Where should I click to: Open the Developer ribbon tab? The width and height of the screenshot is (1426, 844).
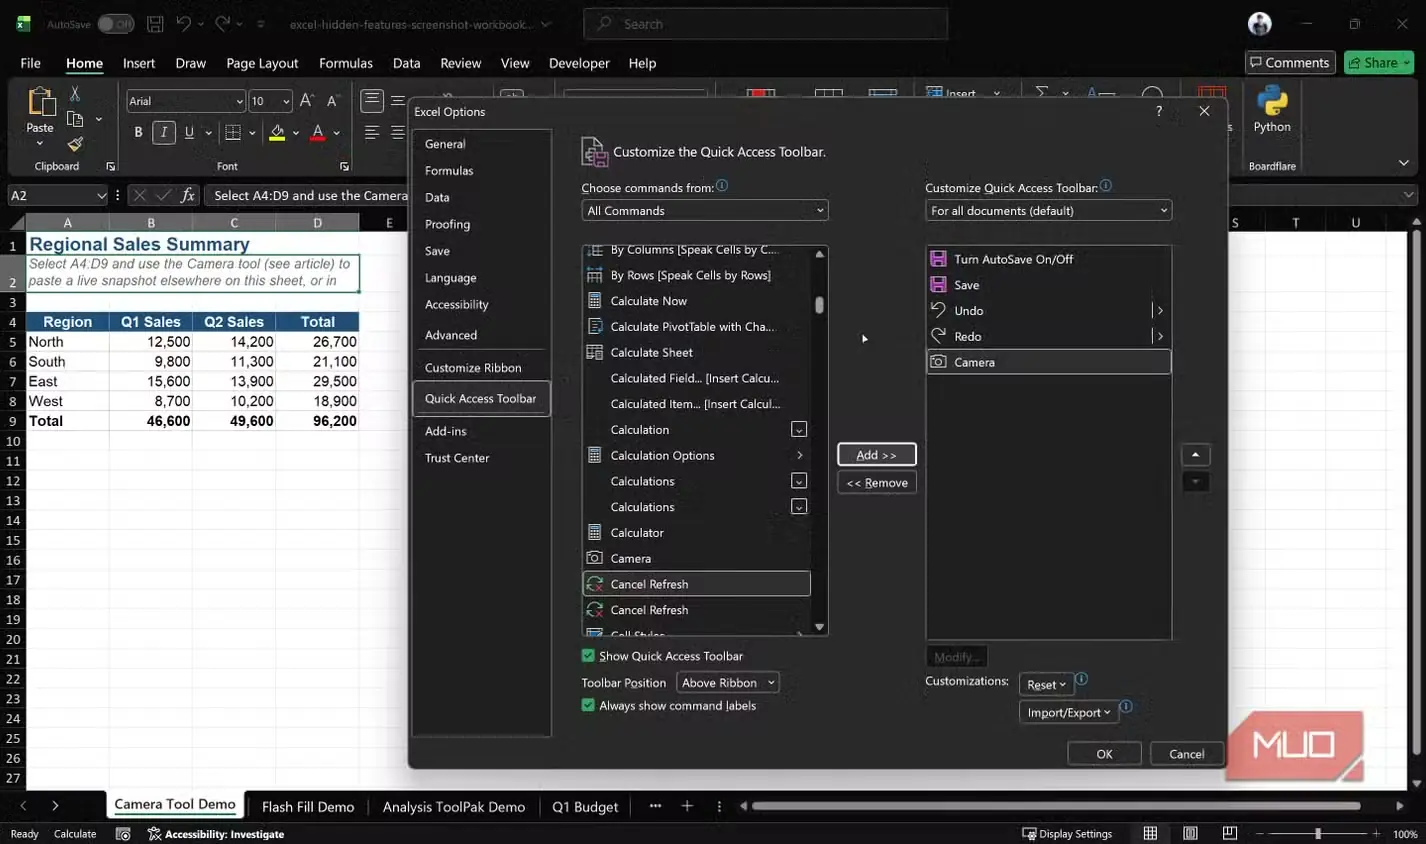tap(579, 63)
